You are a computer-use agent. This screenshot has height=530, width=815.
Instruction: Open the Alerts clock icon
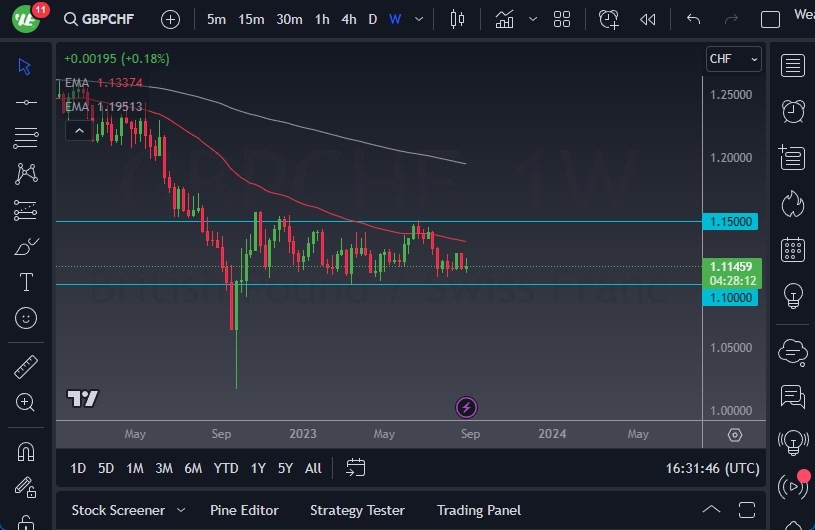793,110
